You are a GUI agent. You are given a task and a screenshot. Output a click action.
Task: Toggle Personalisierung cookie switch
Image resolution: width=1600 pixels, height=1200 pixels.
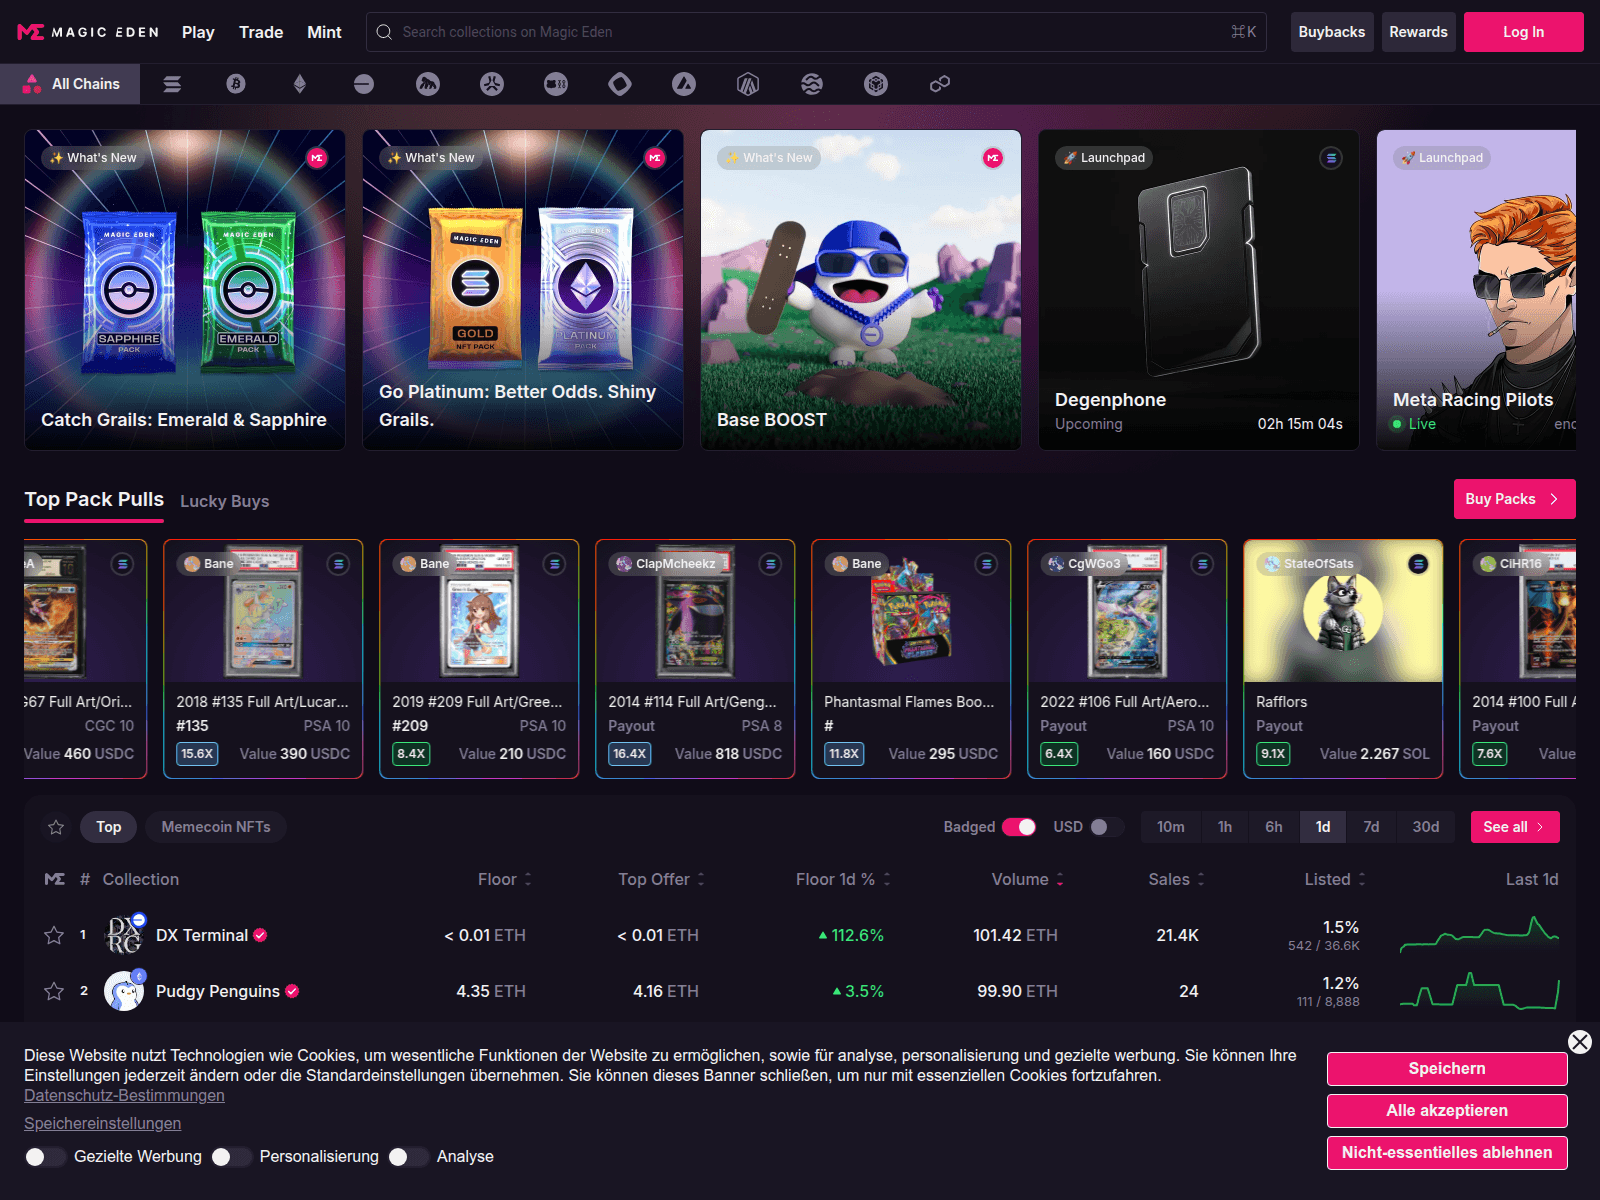(231, 1157)
